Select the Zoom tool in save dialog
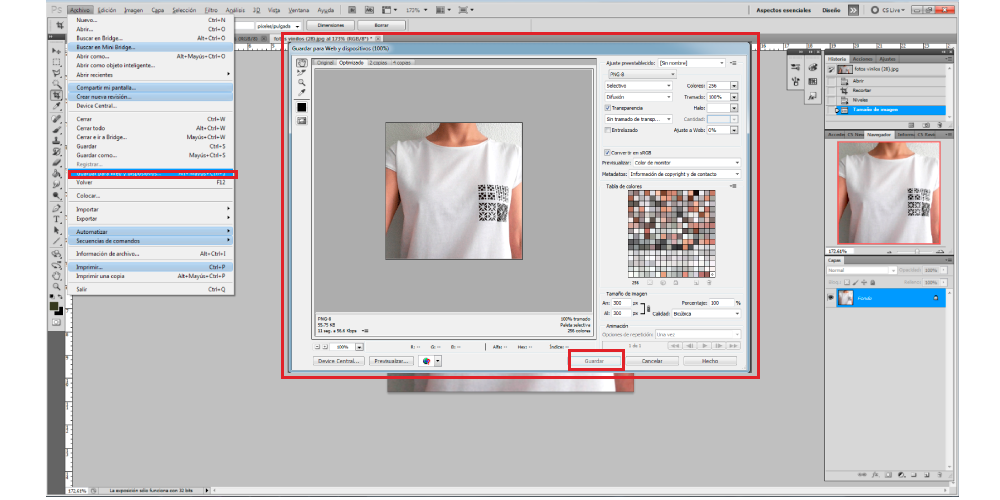The width and height of the screenshot is (1000, 500). pos(302,83)
